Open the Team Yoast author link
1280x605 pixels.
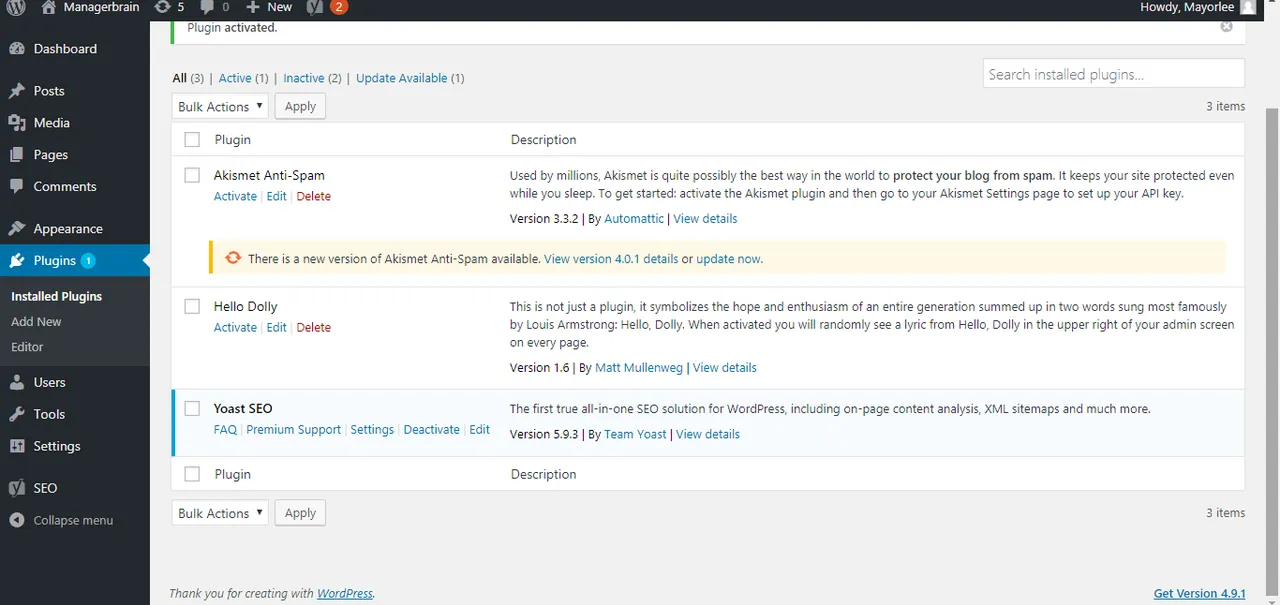pos(635,434)
